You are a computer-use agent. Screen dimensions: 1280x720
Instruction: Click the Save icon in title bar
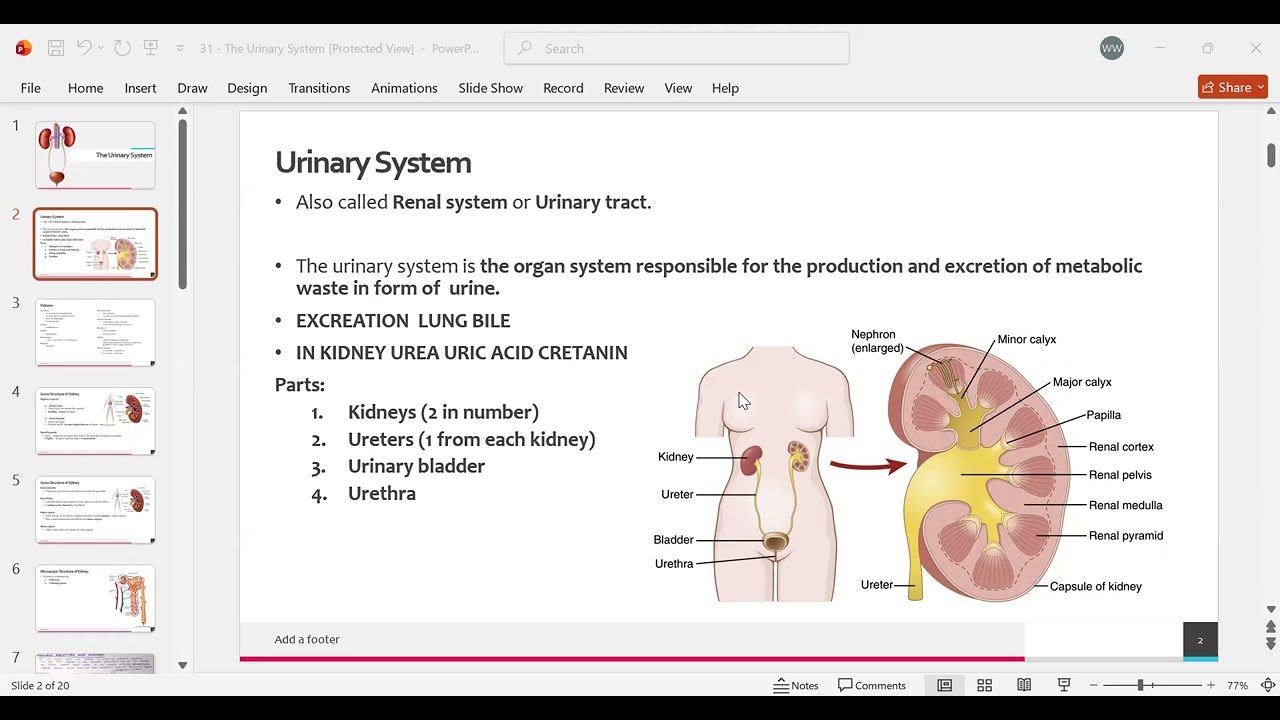click(x=56, y=48)
